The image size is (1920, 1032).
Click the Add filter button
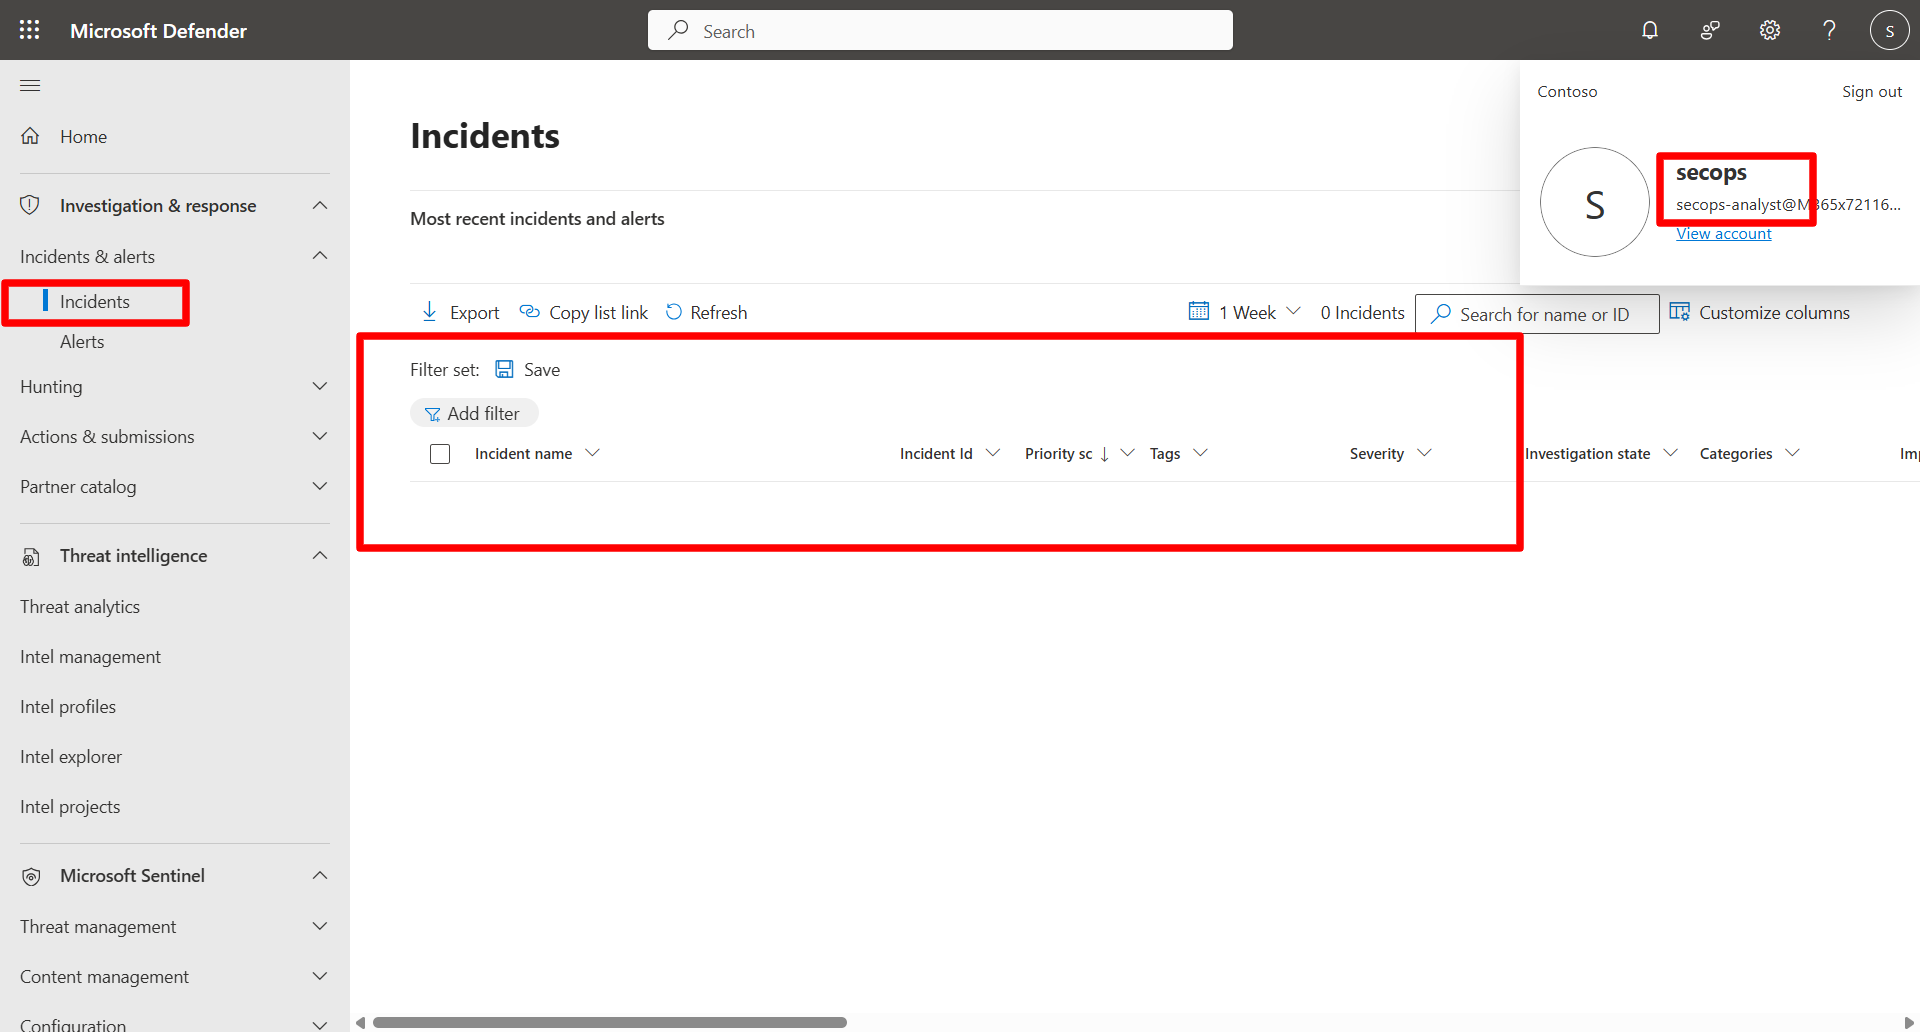coord(474,413)
